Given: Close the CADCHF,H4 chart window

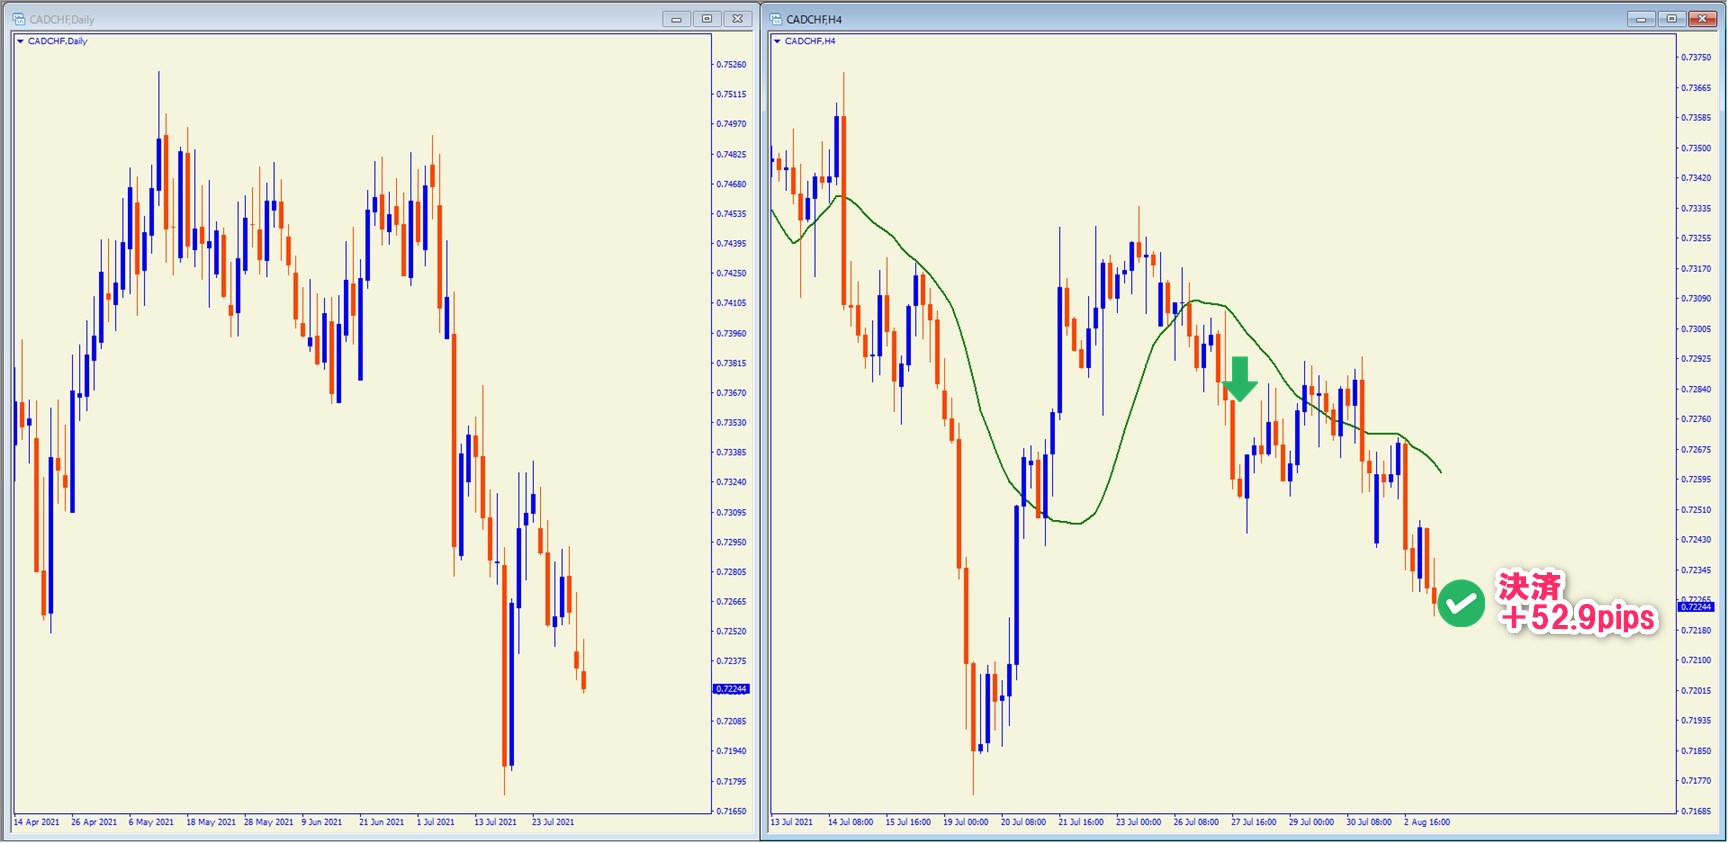Looking at the screenshot, I should coord(1702,19).
